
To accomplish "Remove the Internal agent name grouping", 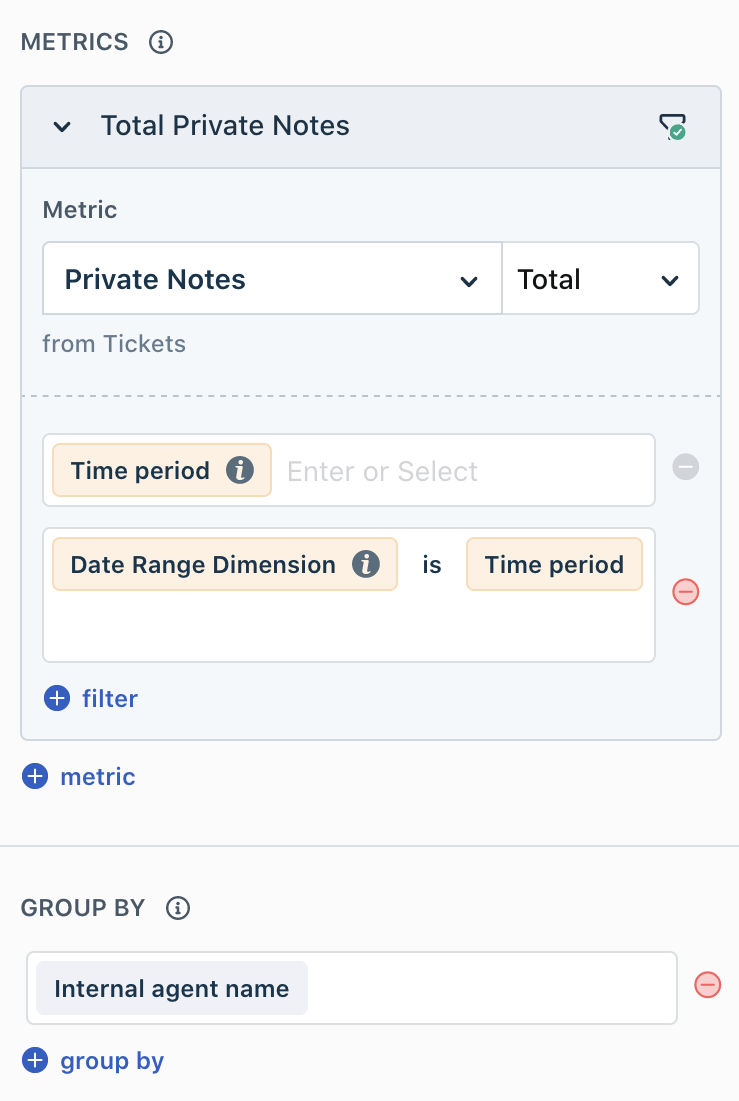I will point(707,985).
